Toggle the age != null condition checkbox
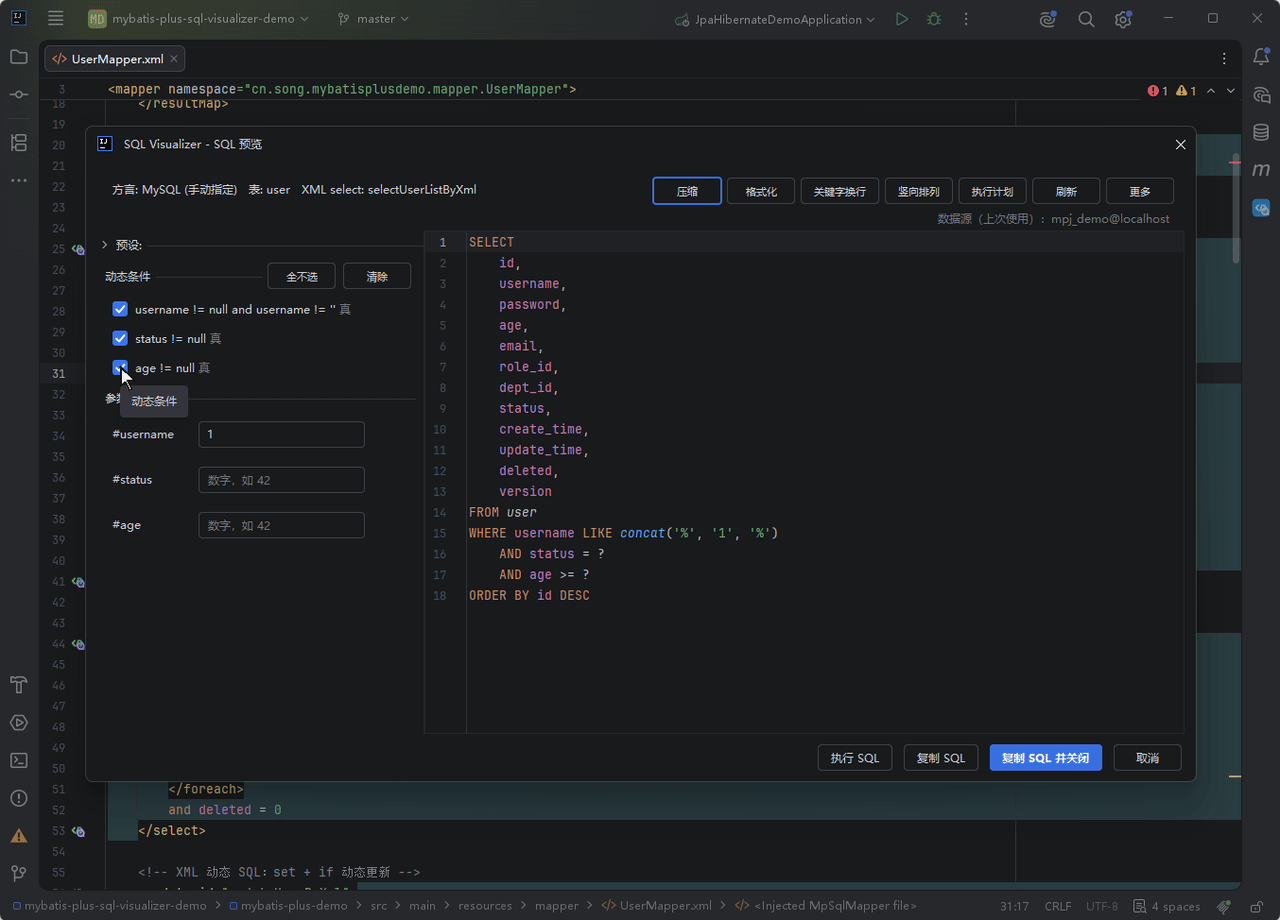The image size is (1280, 920). pos(120,368)
